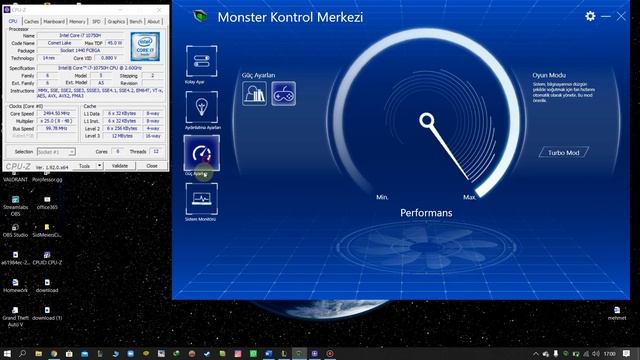
Task: Select the office365 desktop icon
Action: pyautogui.click(x=47, y=203)
